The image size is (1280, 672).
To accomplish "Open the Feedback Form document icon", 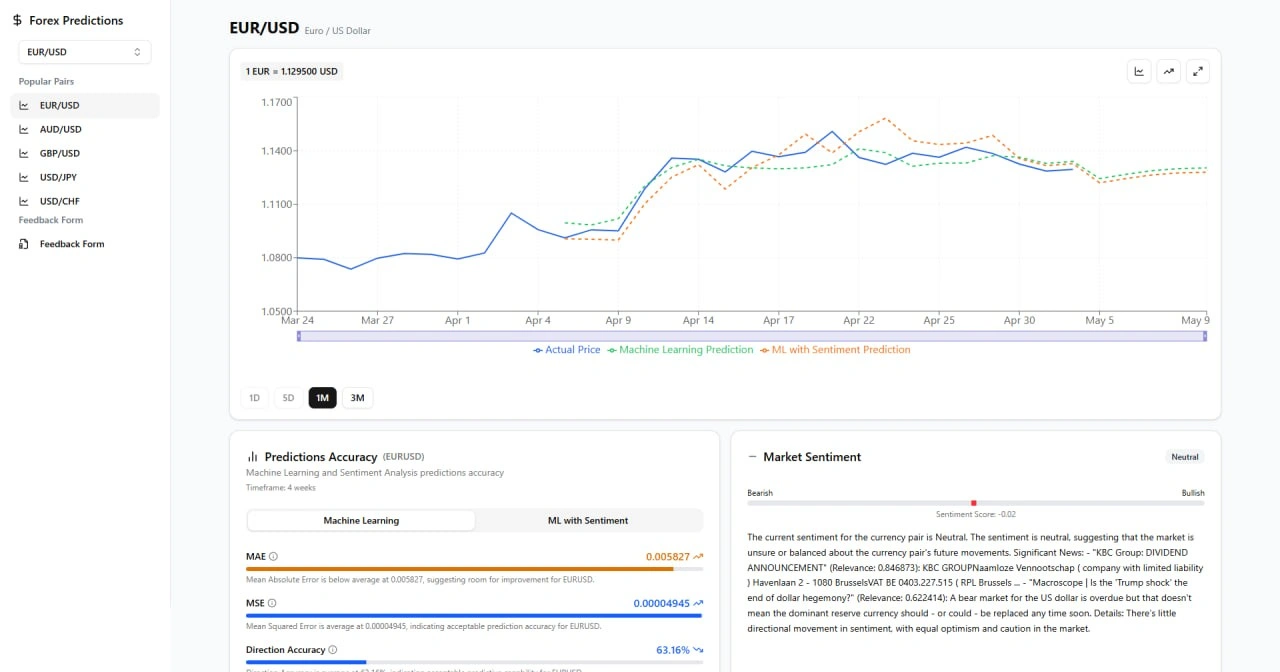I will 24,243.
